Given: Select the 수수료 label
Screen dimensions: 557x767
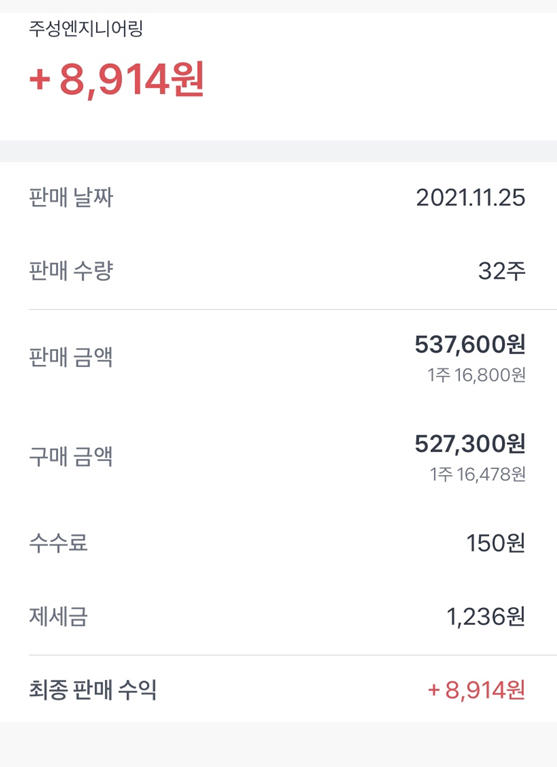Looking at the screenshot, I should point(58,542).
